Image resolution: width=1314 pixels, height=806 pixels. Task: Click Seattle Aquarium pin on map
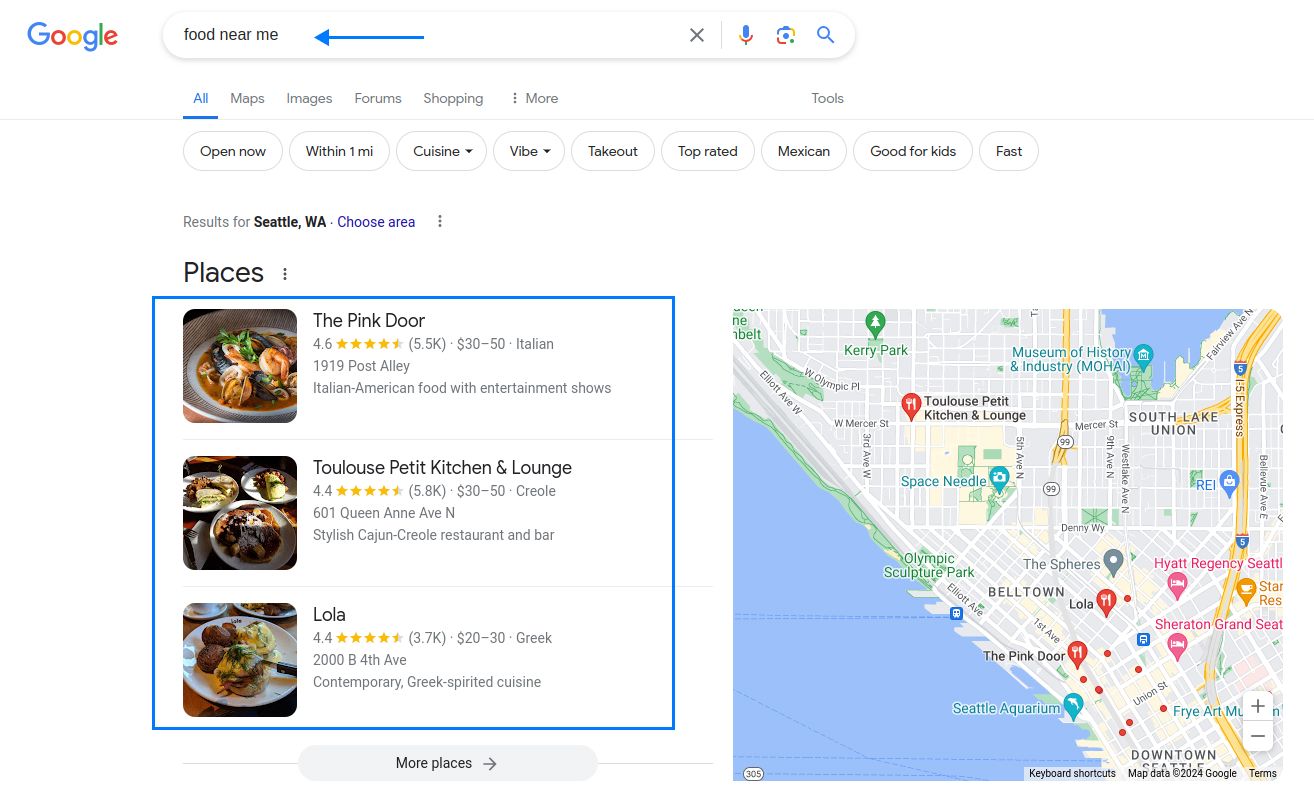click(x=1073, y=706)
